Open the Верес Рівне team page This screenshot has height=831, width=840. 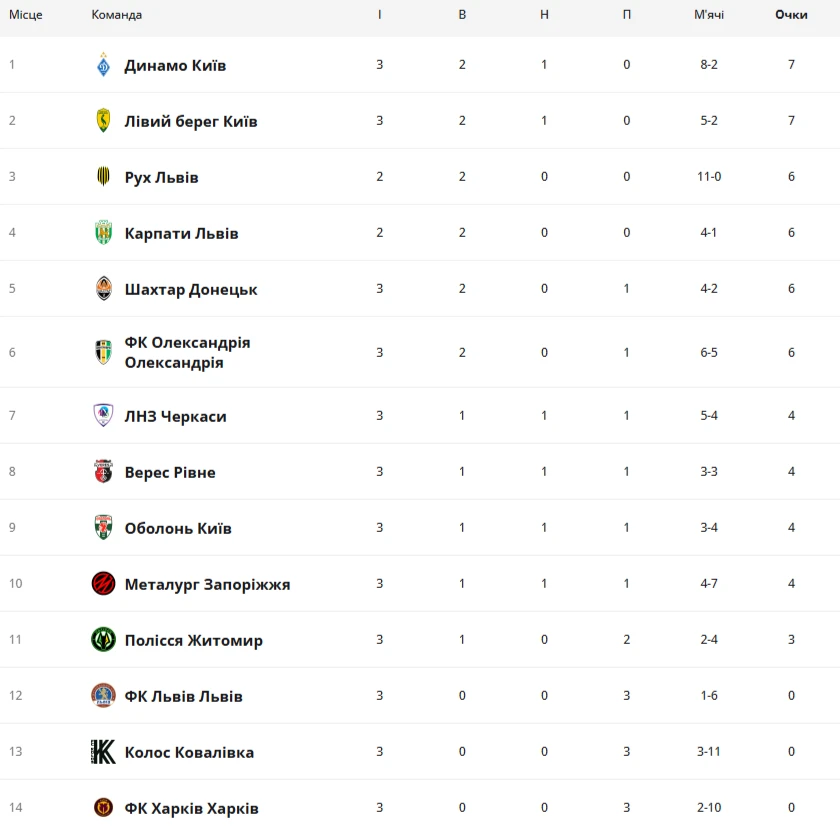[170, 473]
